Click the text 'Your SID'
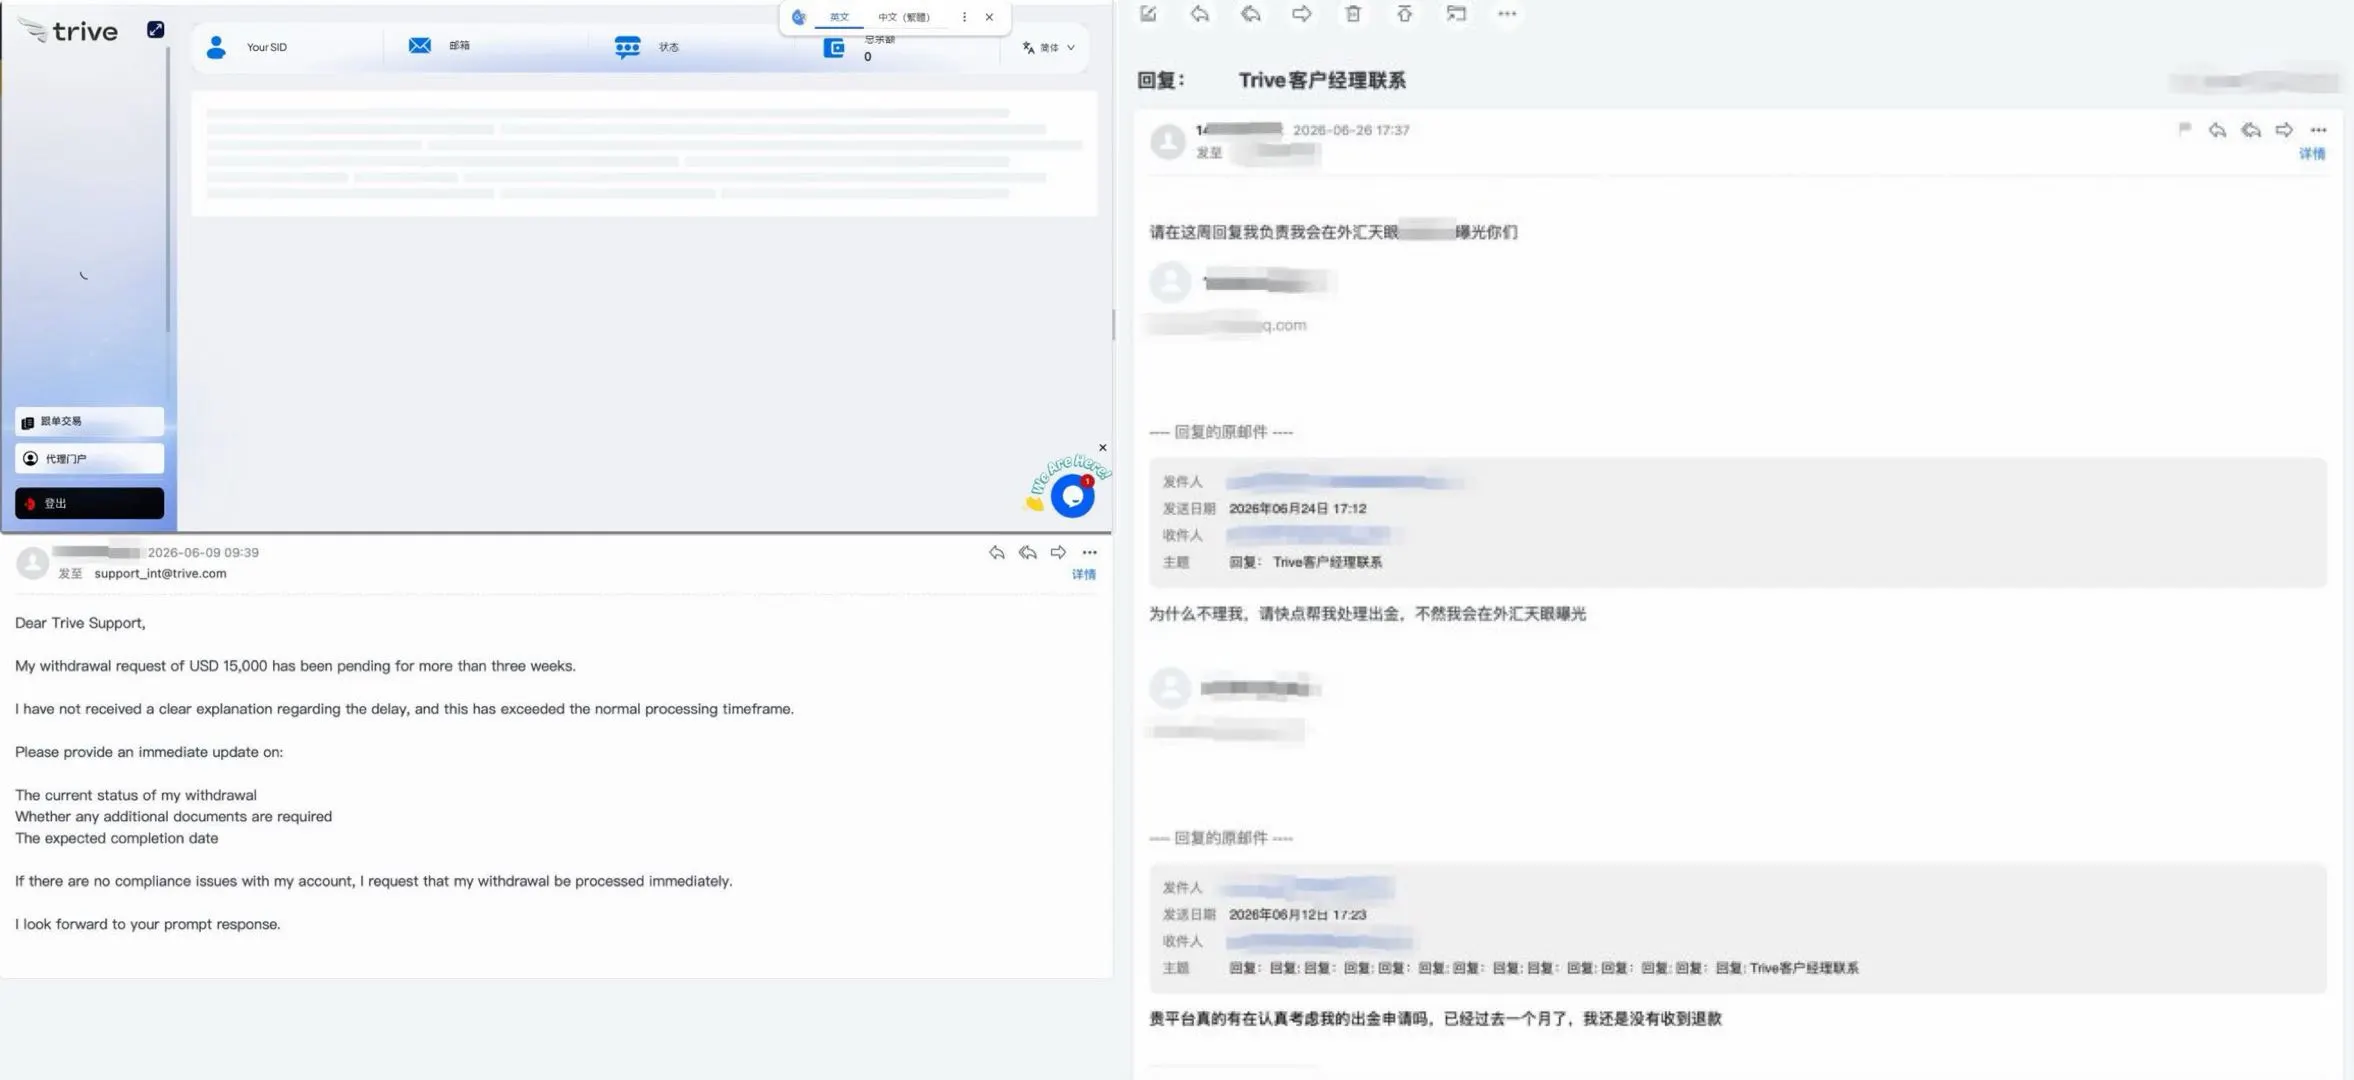The height and width of the screenshot is (1080, 2354). [267, 47]
